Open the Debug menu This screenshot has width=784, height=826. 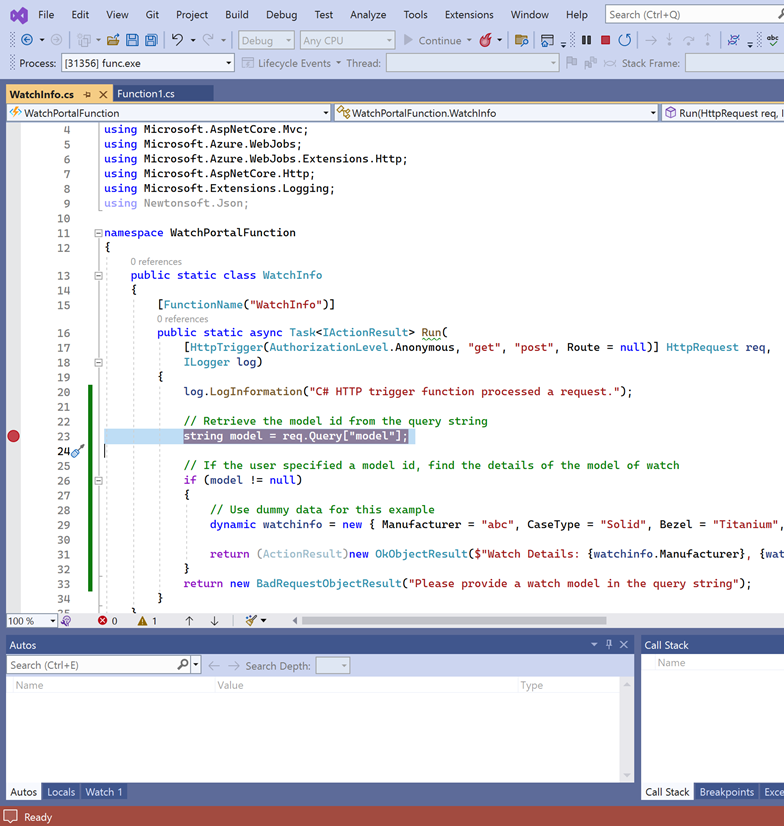tap(281, 15)
